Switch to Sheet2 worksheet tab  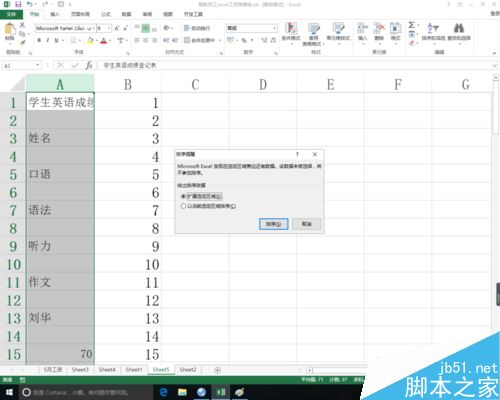pyautogui.click(x=188, y=370)
